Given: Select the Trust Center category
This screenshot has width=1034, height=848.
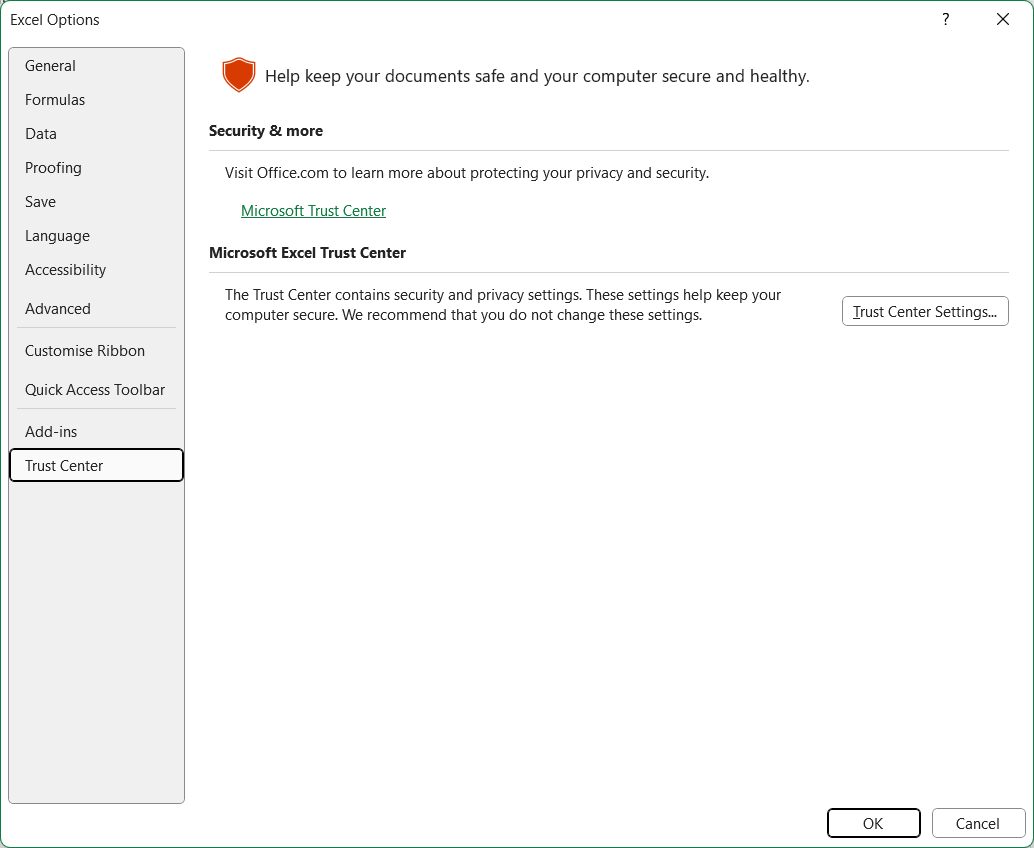Looking at the screenshot, I should 64,466.
